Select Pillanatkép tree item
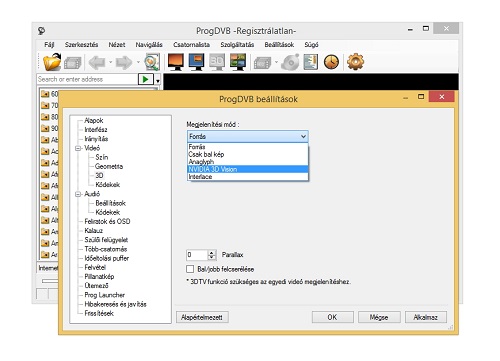Screen dimensions: 500x361 tap(99, 276)
